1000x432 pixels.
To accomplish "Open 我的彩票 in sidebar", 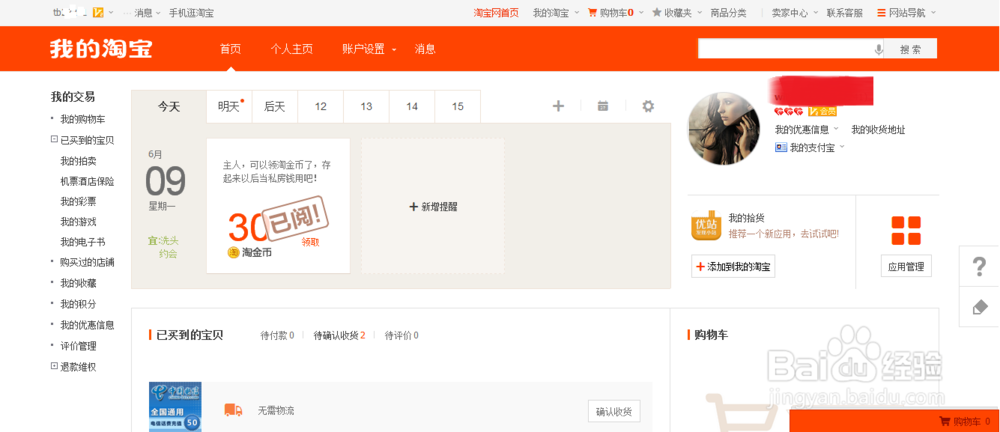I will click(x=78, y=202).
